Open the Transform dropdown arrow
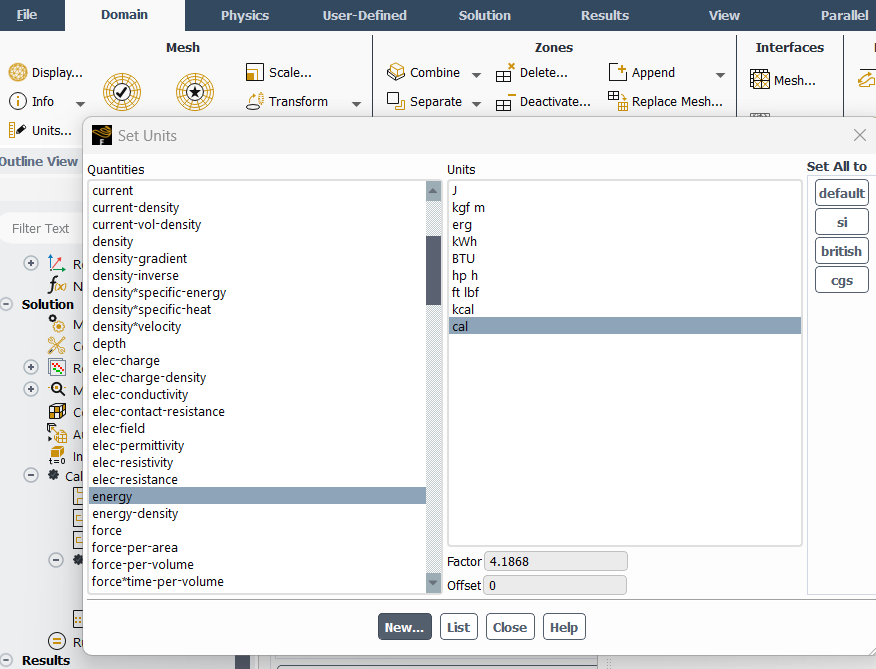Viewport: 876px width, 669px height. pyautogui.click(x=356, y=103)
